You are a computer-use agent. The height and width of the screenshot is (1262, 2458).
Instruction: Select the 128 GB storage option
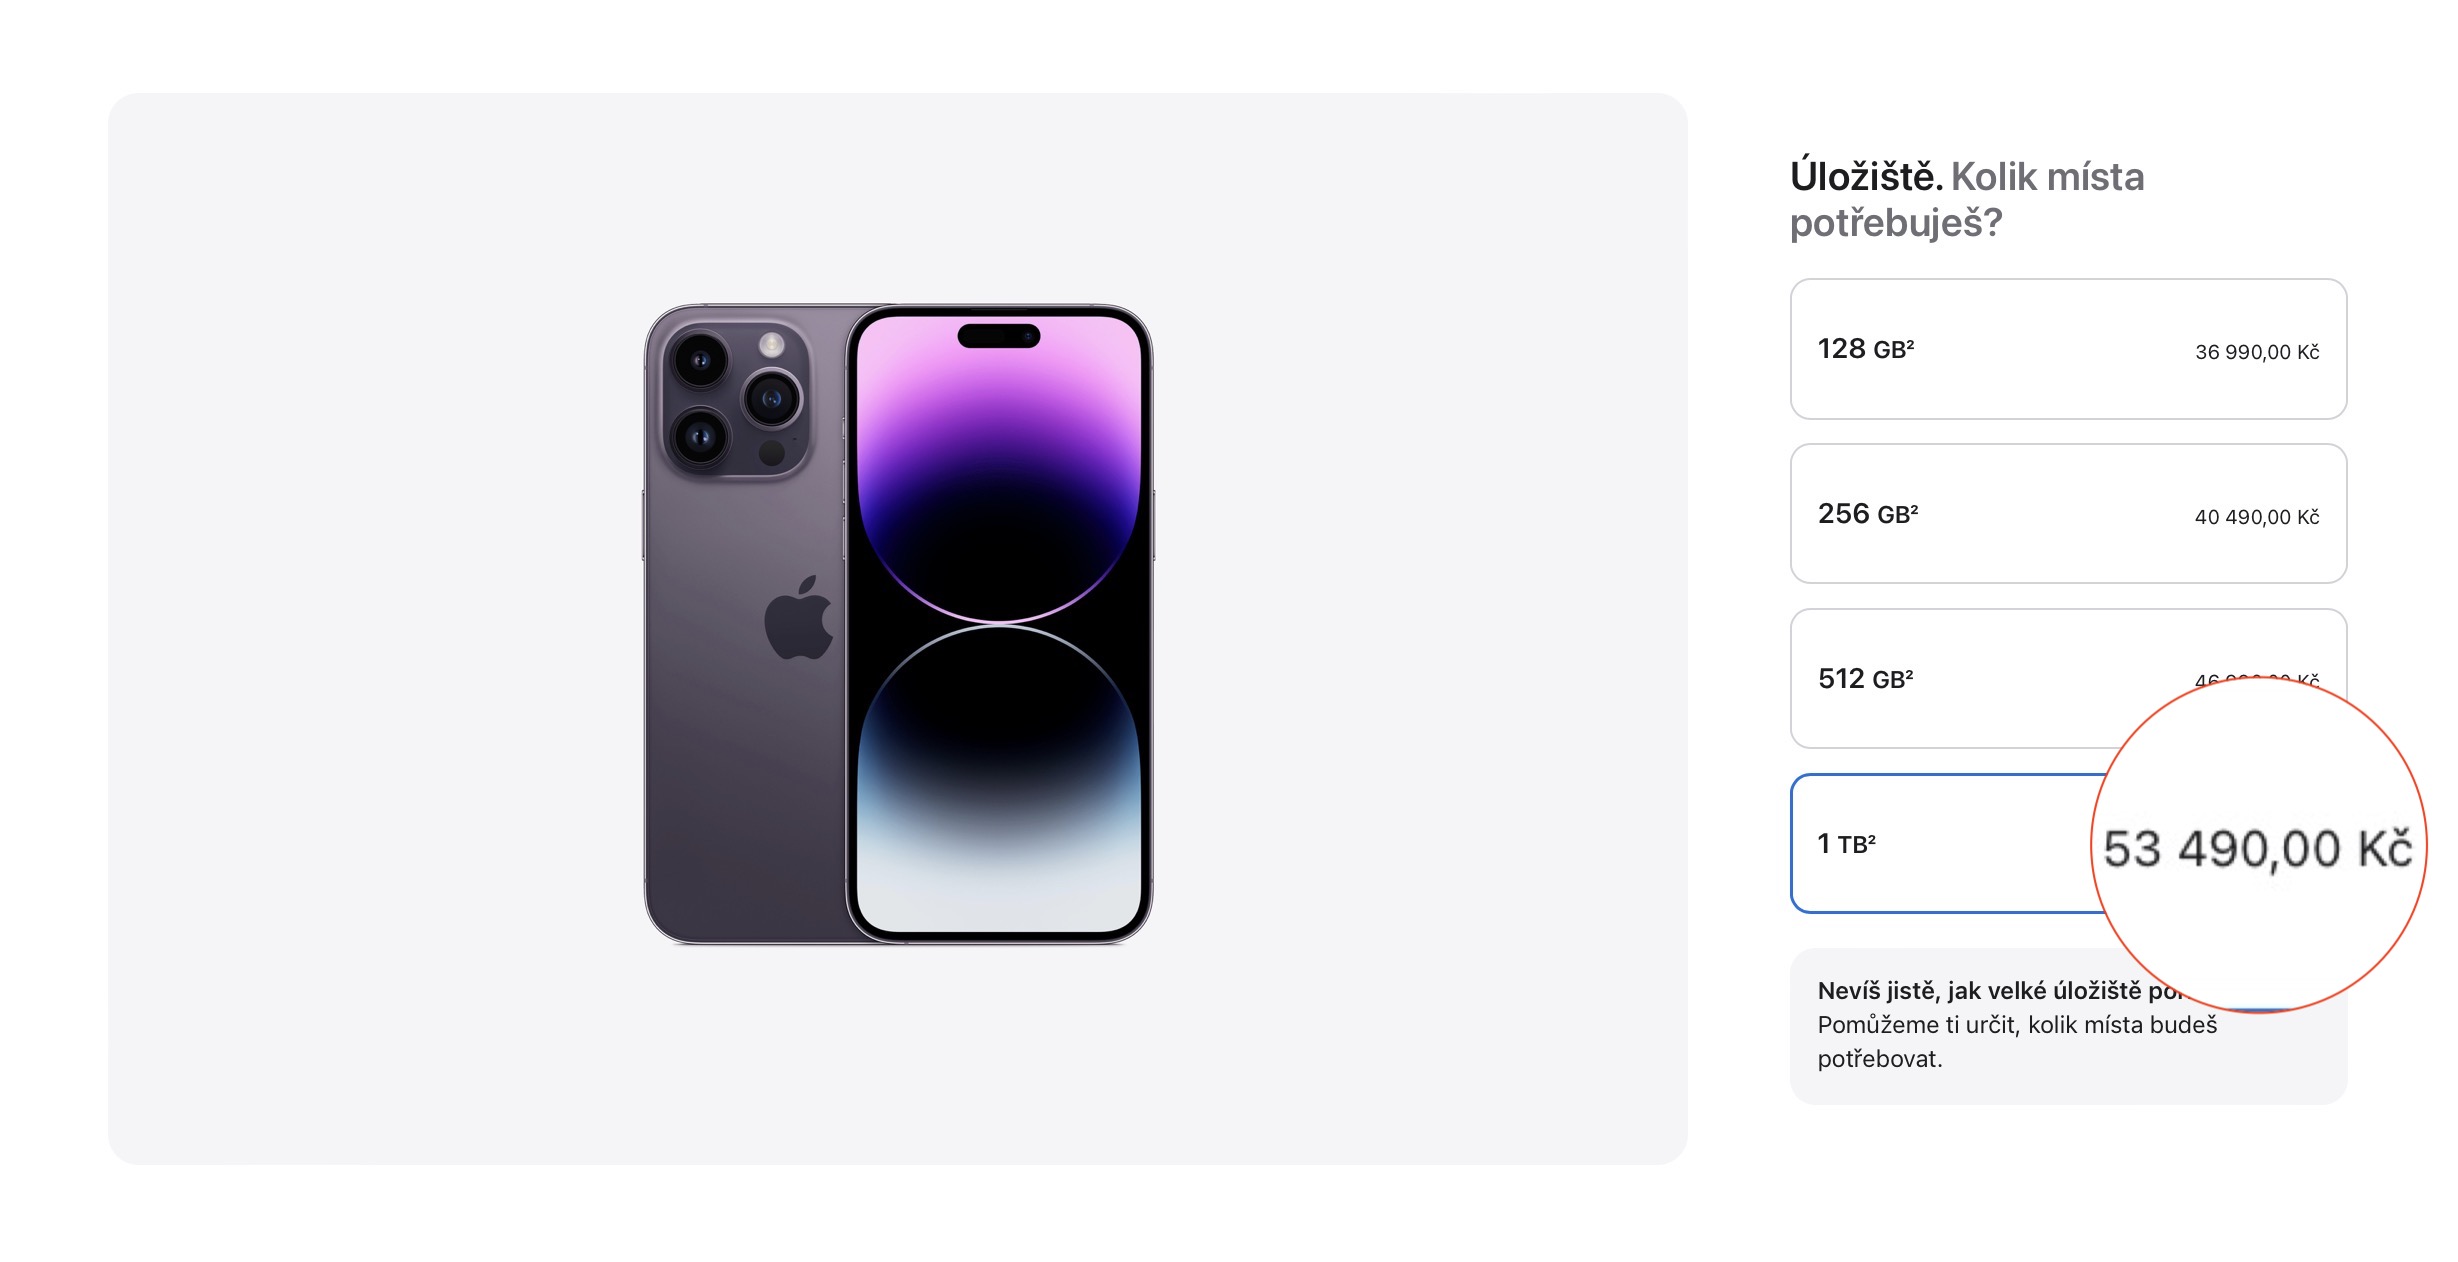coord(2066,349)
